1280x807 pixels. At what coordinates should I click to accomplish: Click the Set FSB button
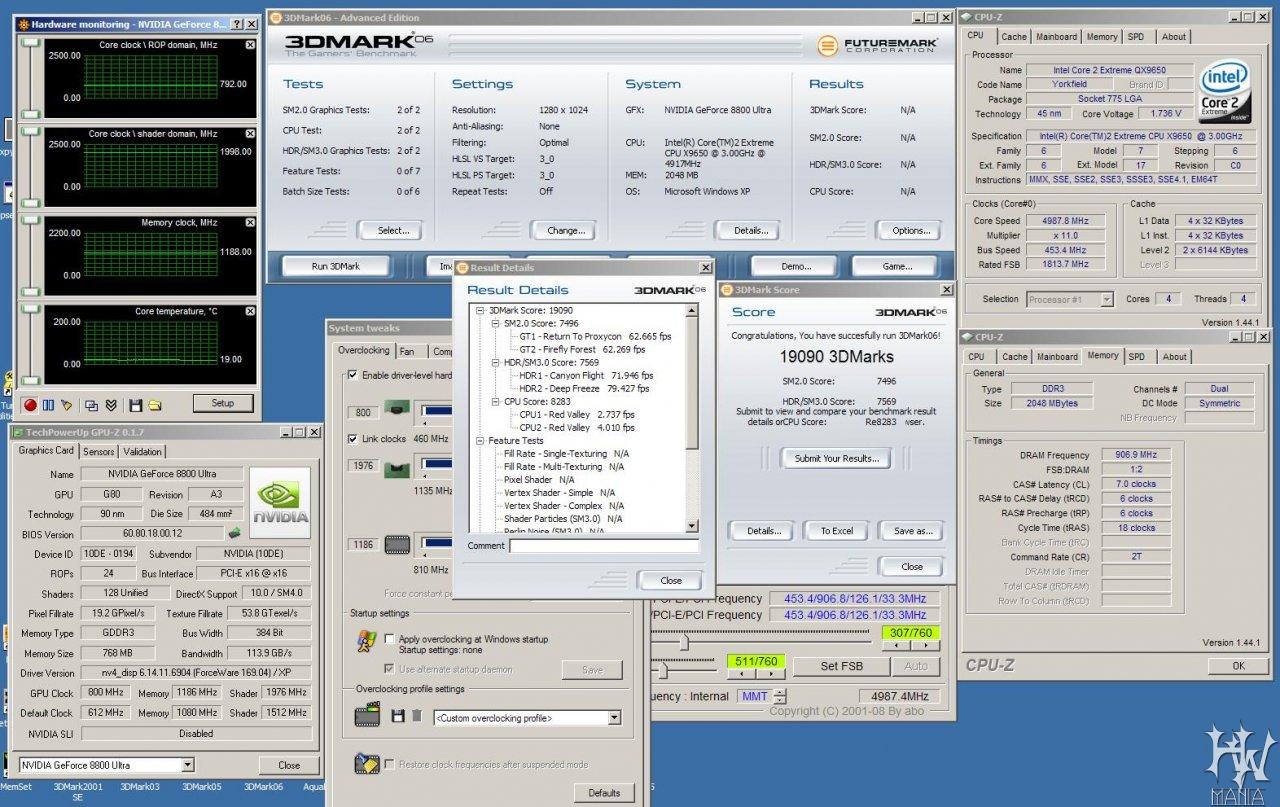pyautogui.click(x=841, y=666)
